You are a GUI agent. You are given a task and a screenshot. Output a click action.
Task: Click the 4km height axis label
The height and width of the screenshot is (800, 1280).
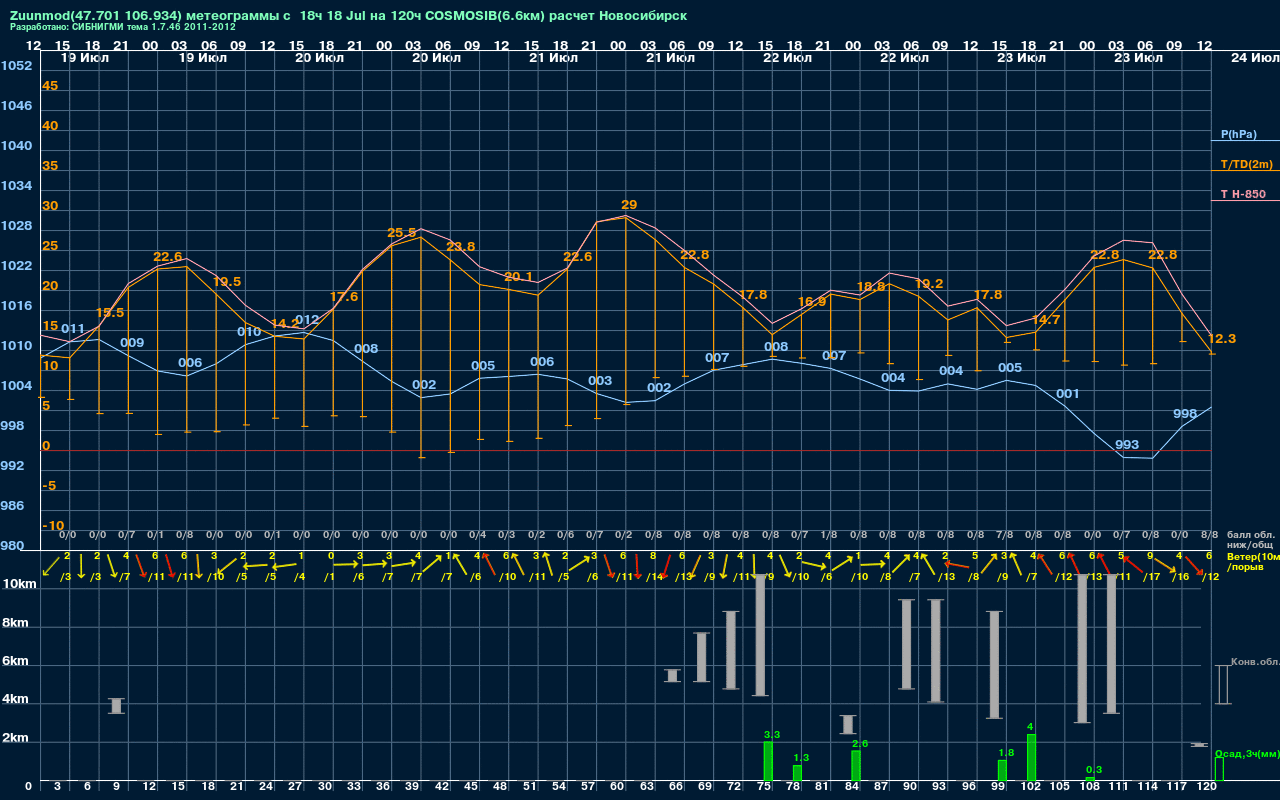(13, 701)
